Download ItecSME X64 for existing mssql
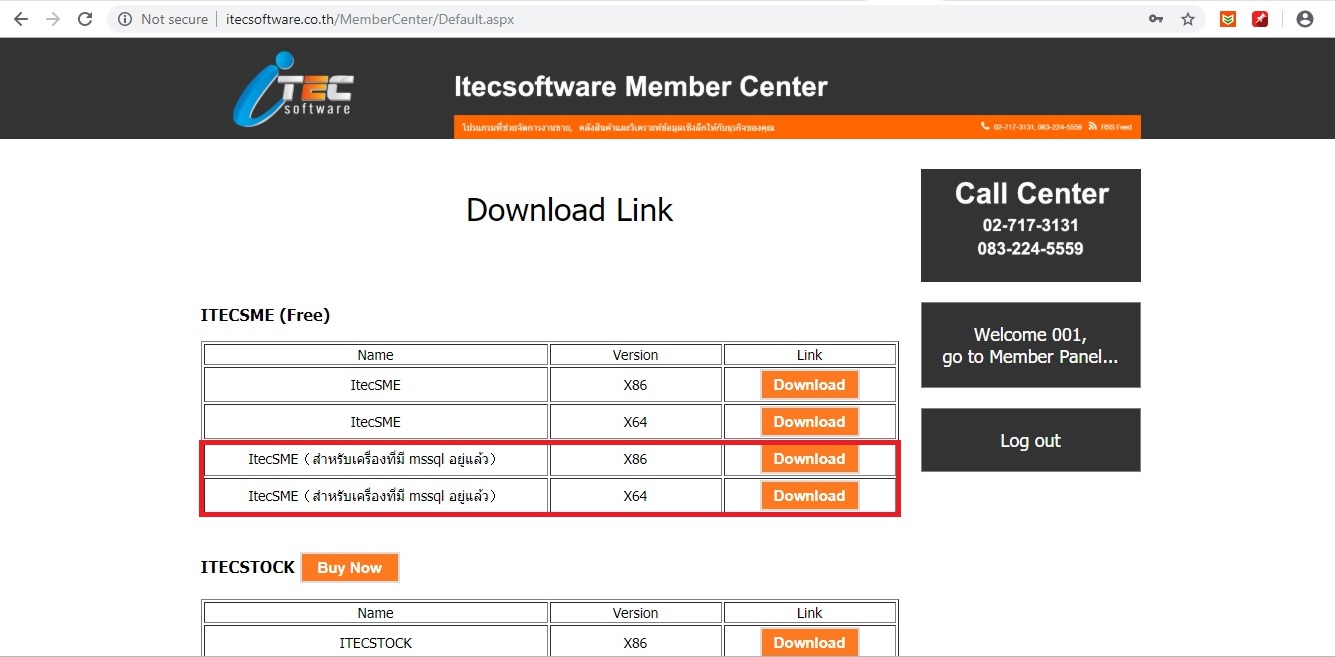 [x=809, y=496]
